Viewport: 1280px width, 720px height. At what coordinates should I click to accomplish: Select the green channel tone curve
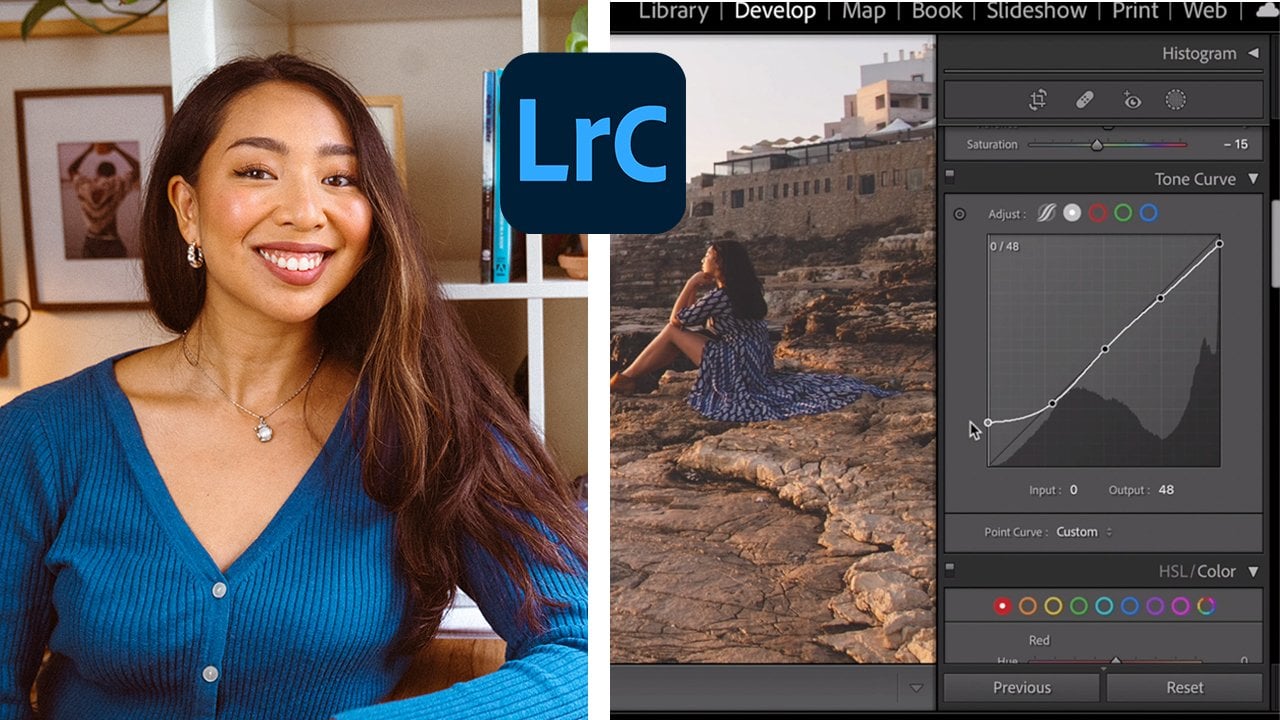point(1123,213)
